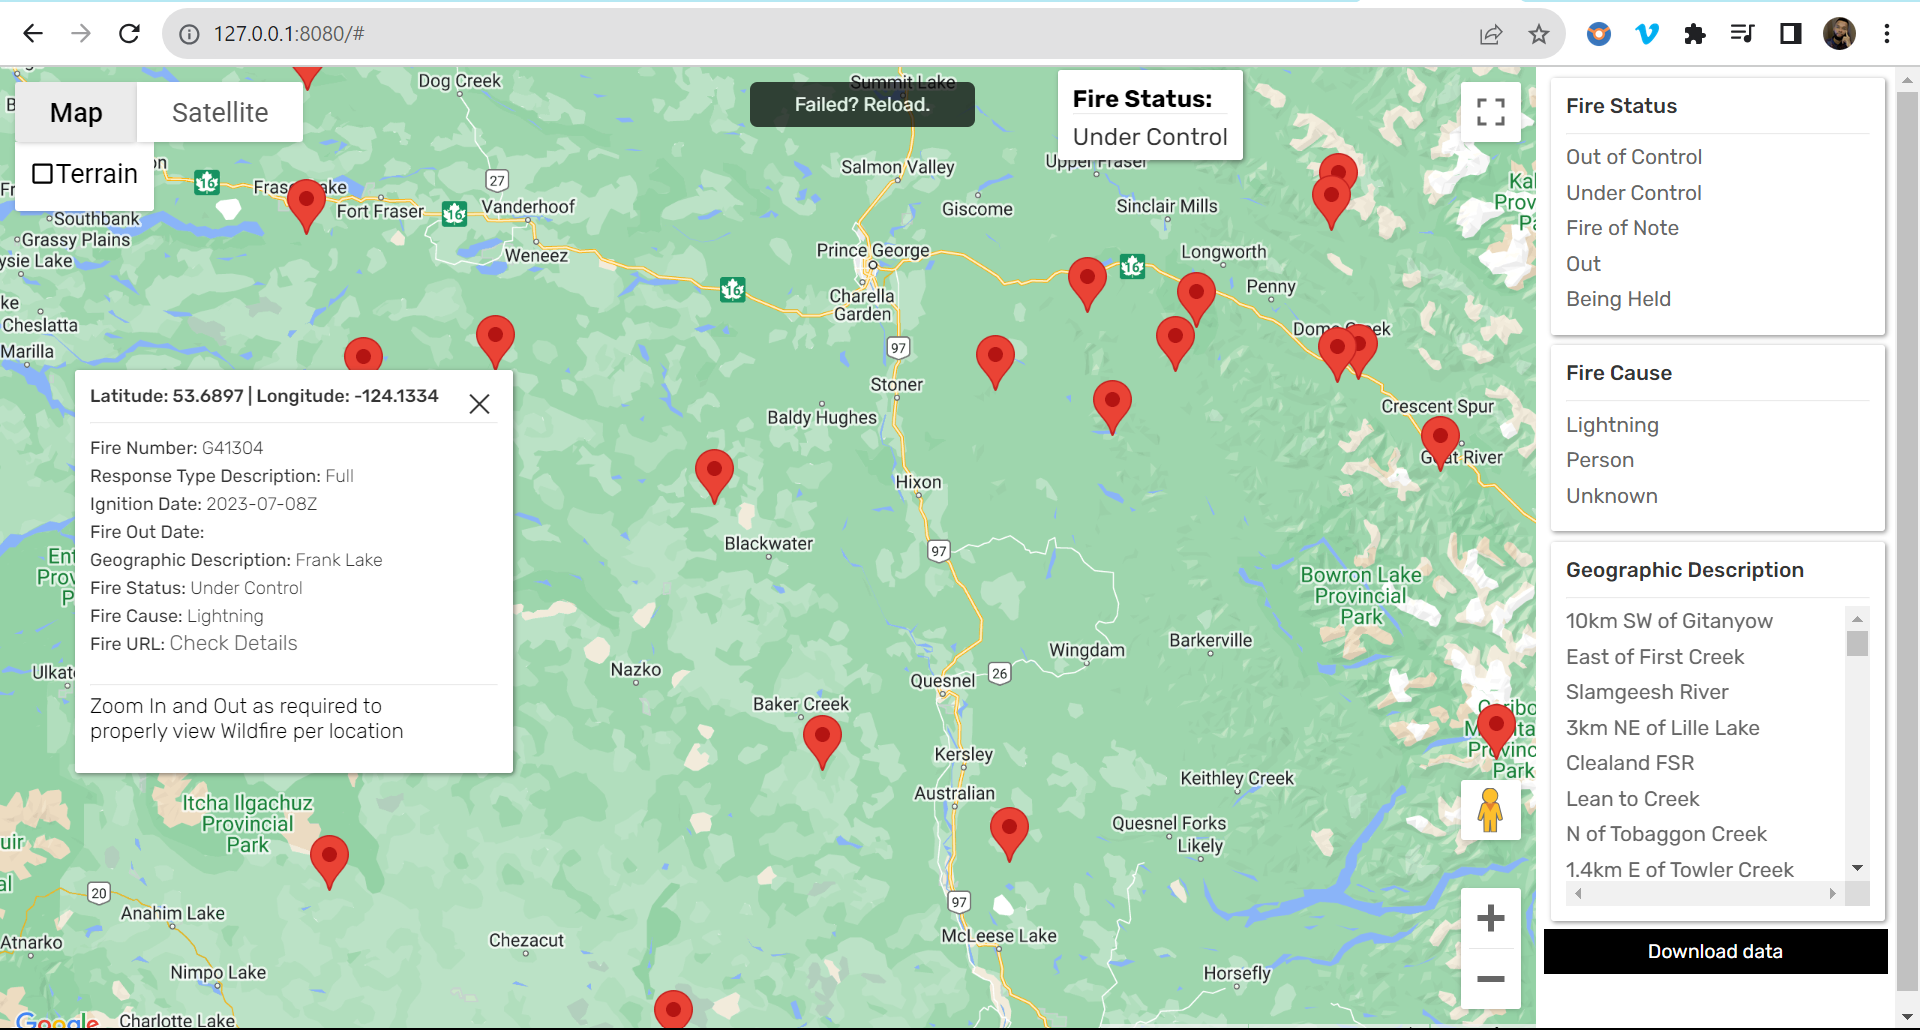
Task: Enable the Terrain checkbox
Action: 42,174
